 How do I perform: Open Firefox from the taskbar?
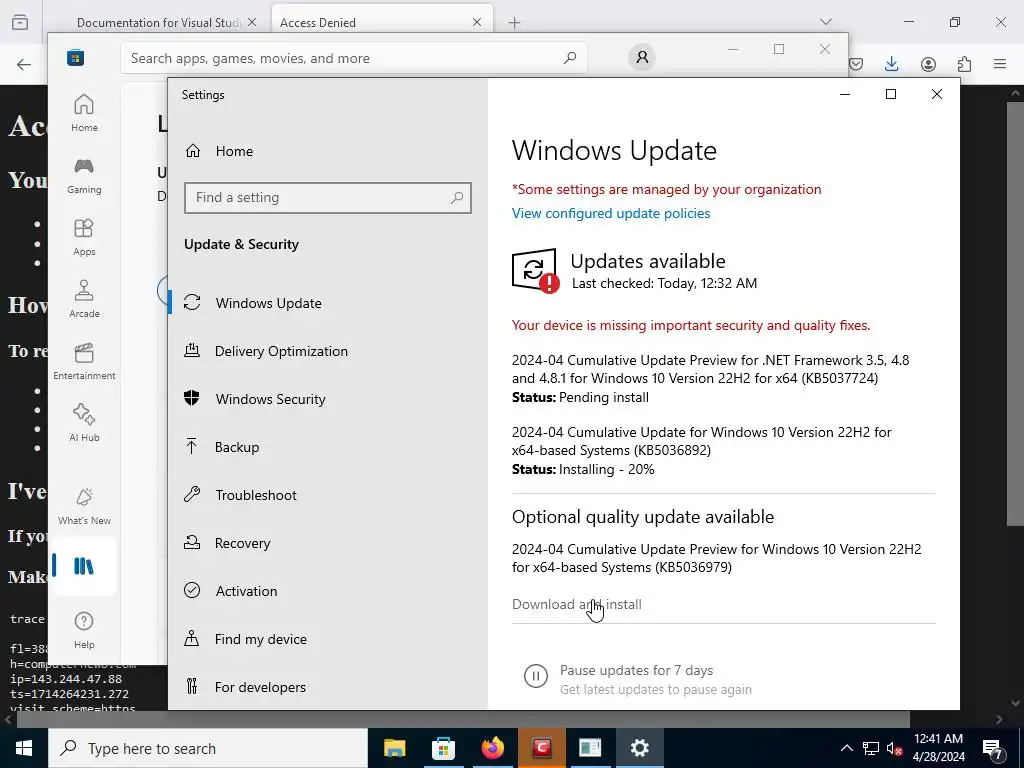coord(493,748)
